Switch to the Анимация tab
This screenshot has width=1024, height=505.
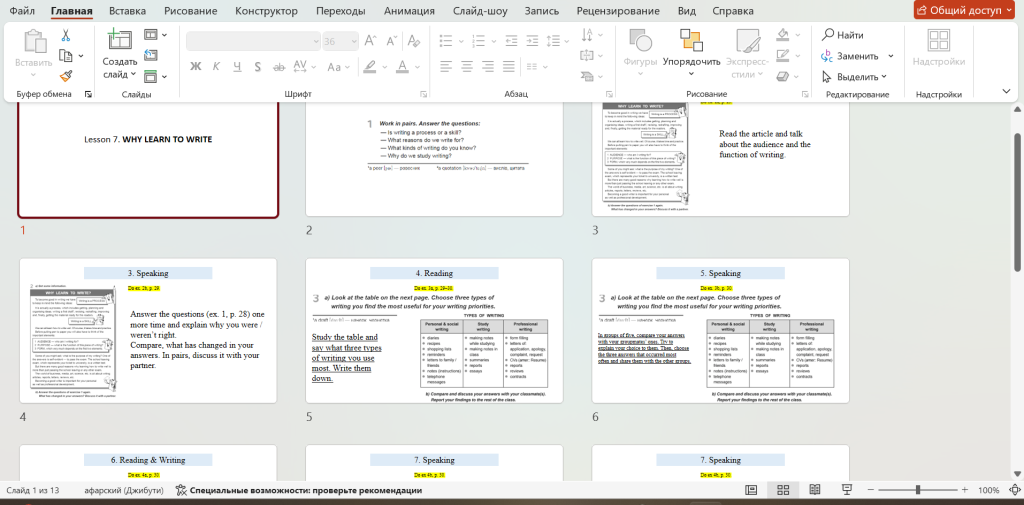(411, 11)
